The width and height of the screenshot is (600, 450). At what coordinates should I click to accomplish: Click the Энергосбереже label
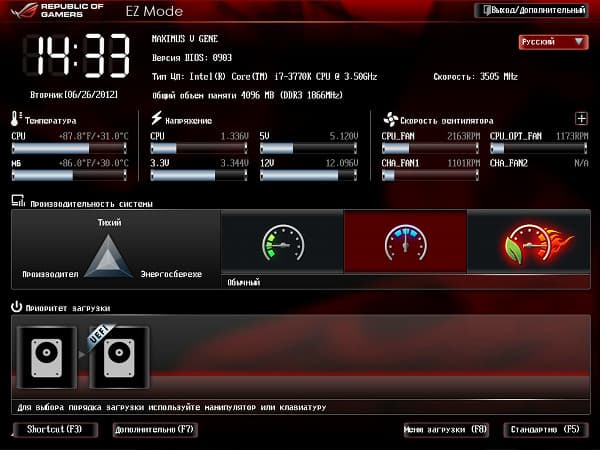(171, 274)
